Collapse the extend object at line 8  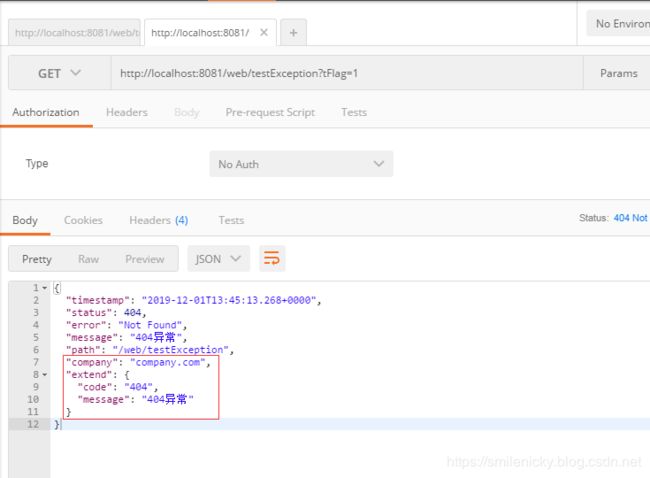(x=45, y=375)
